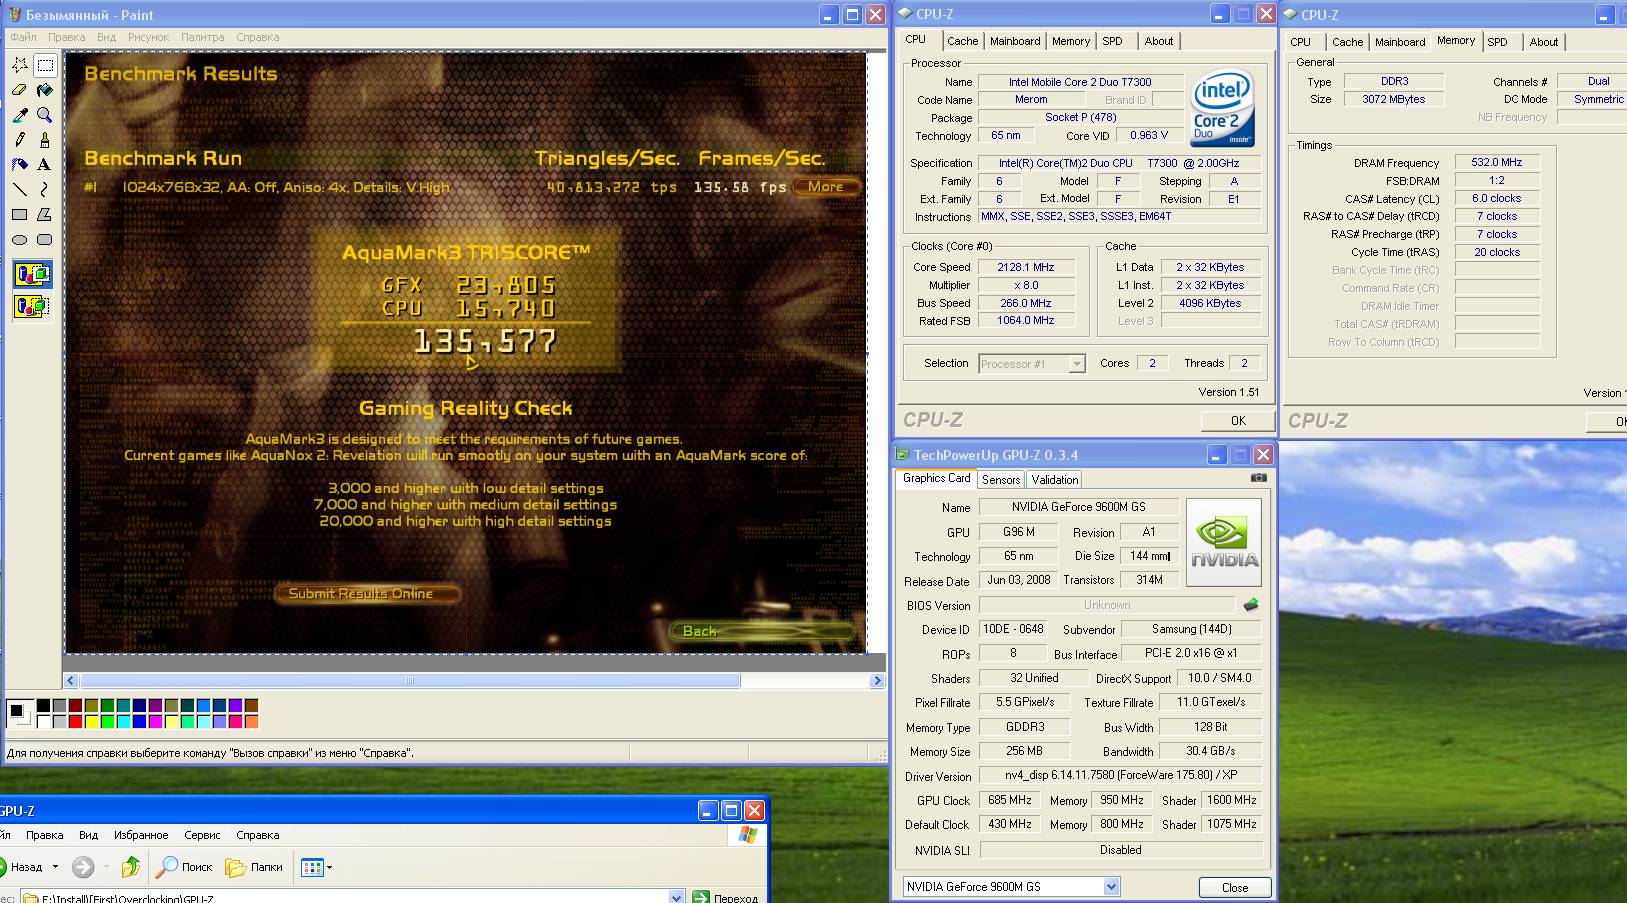Click OK in the first CPU-Z window
Viewport: 1627px width, 903px height.
(1238, 421)
